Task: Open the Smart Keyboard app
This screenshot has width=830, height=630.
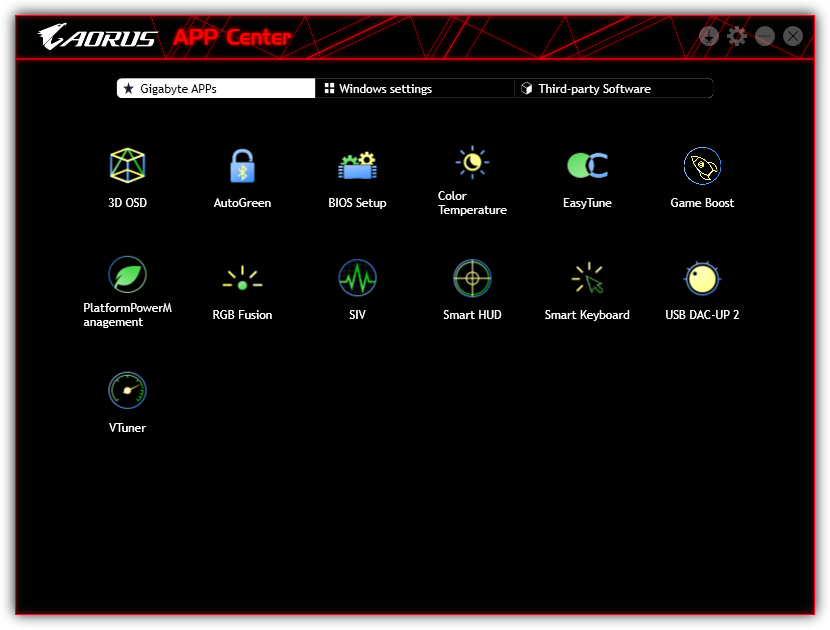Action: click(587, 278)
